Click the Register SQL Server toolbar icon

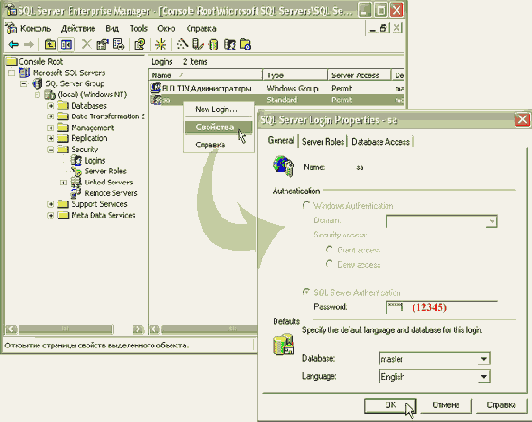tap(198, 44)
